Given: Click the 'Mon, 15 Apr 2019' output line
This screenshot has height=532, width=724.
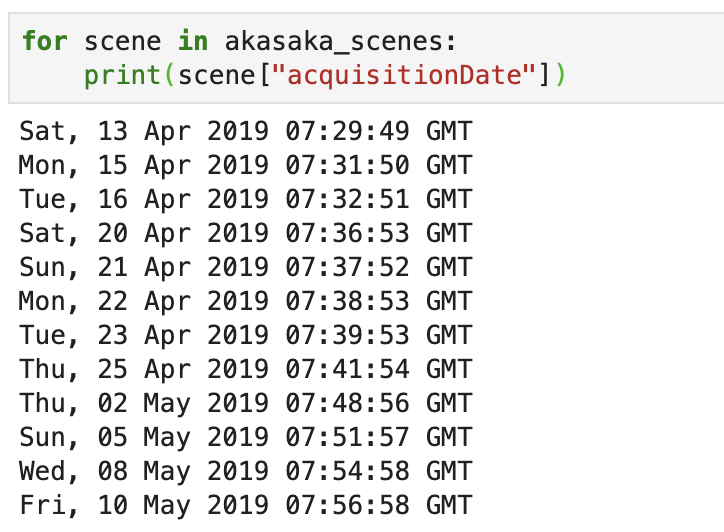Looking at the screenshot, I should click(x=246, y=165).
